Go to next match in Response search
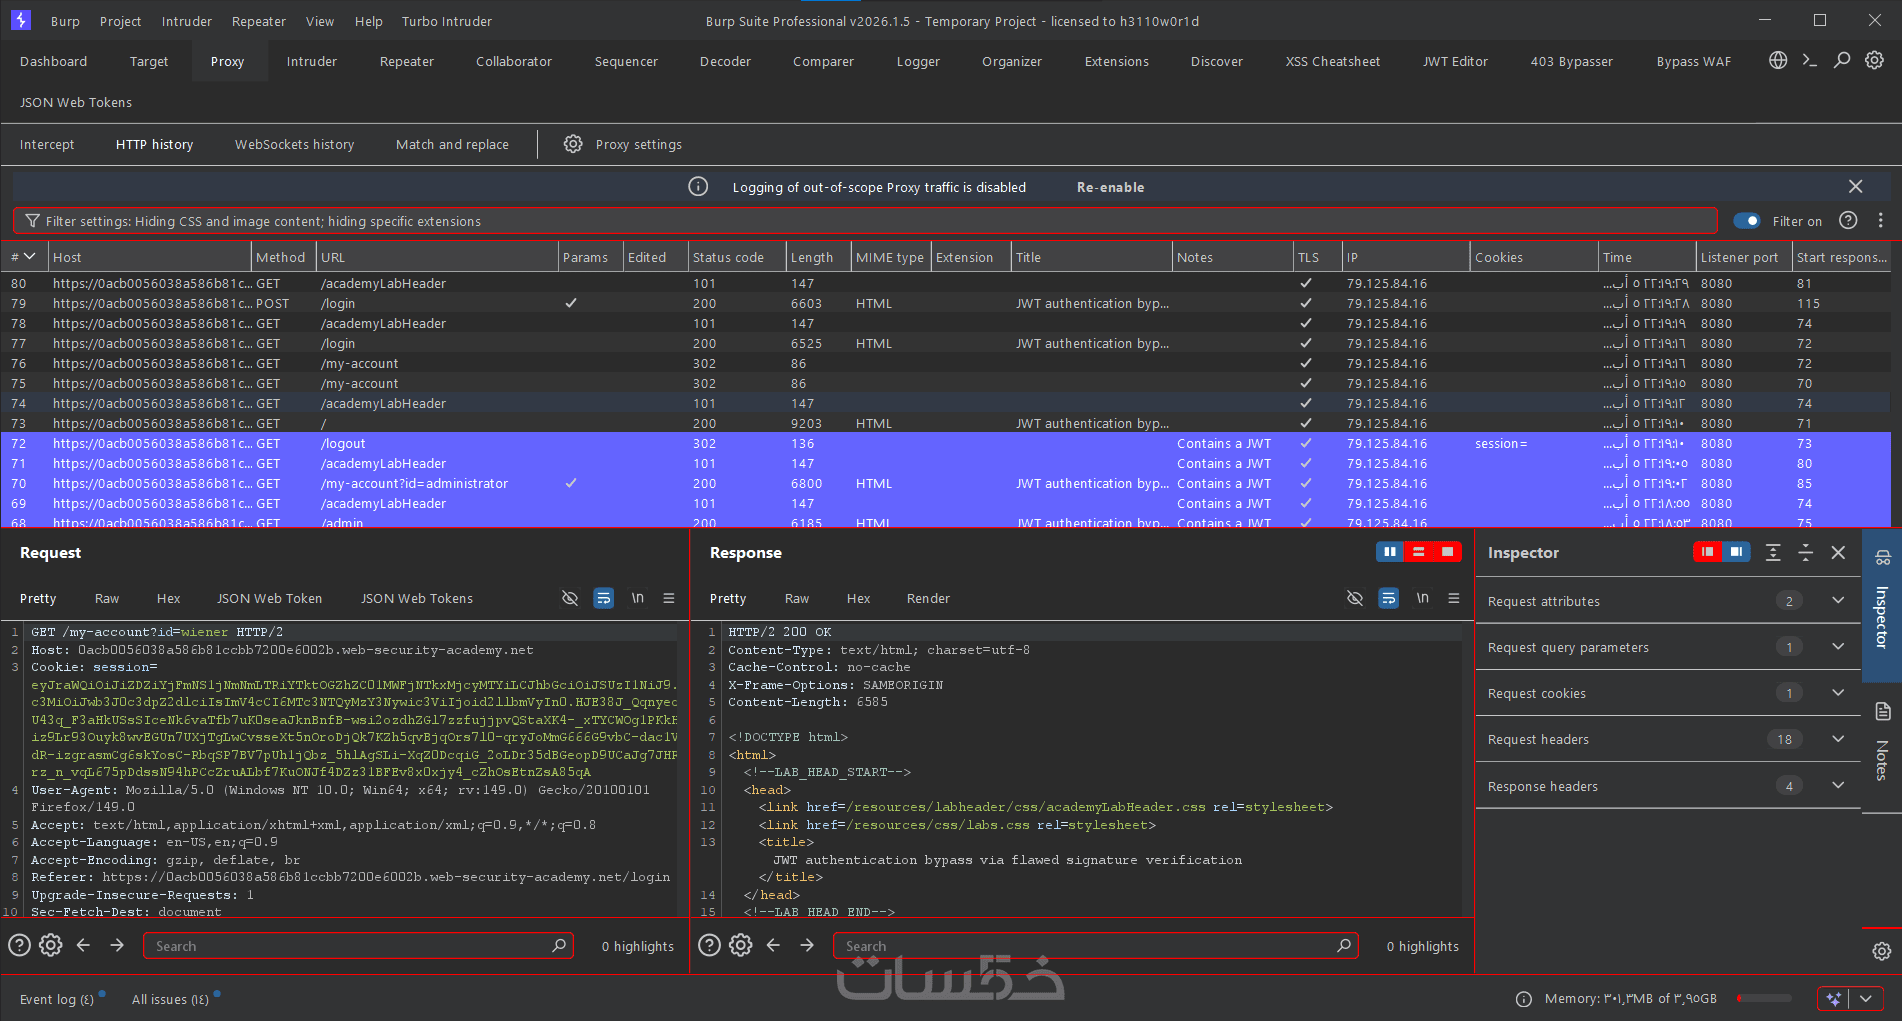Viewport: 1902px width, 1021px height. click(807, 945)
